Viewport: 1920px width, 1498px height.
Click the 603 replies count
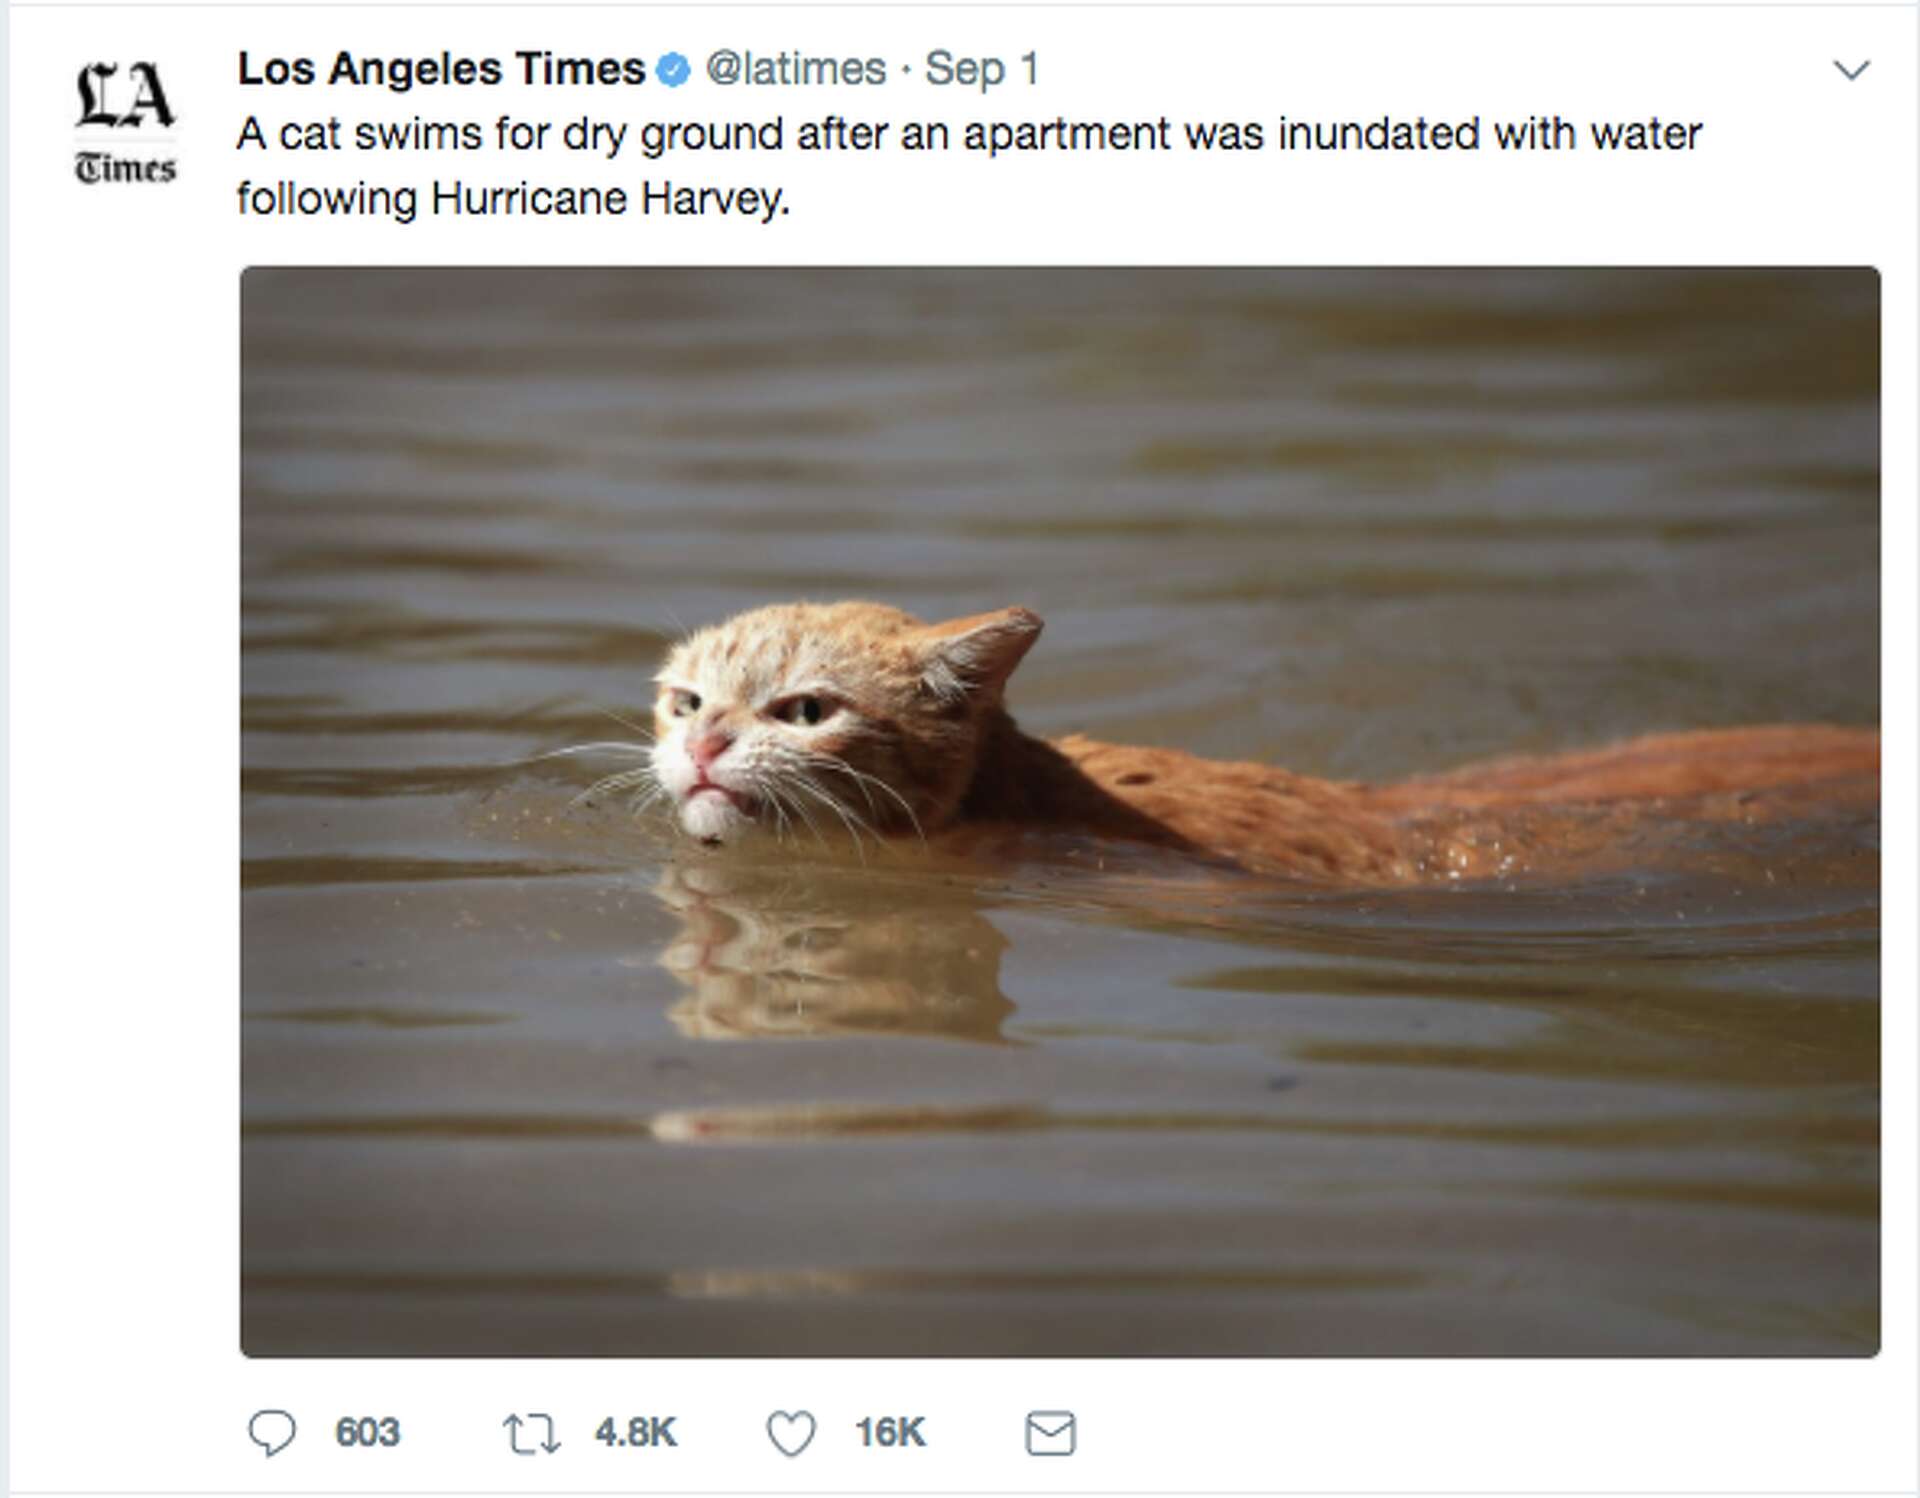(367, 1433)
